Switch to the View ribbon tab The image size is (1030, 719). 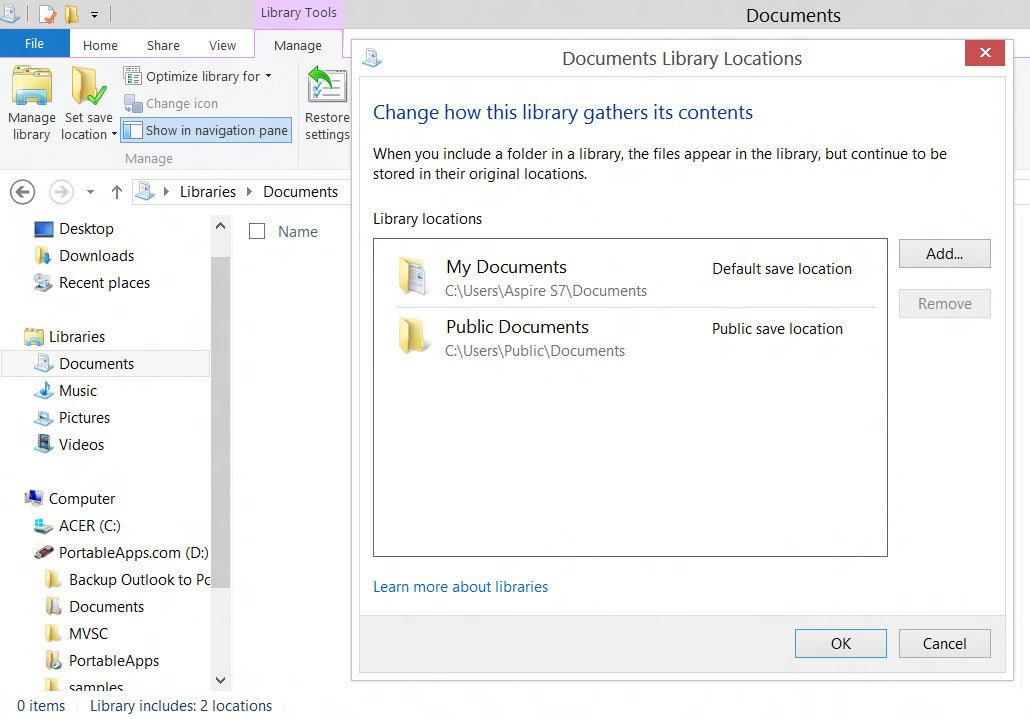pyautogui.click(x=222, y=45)
